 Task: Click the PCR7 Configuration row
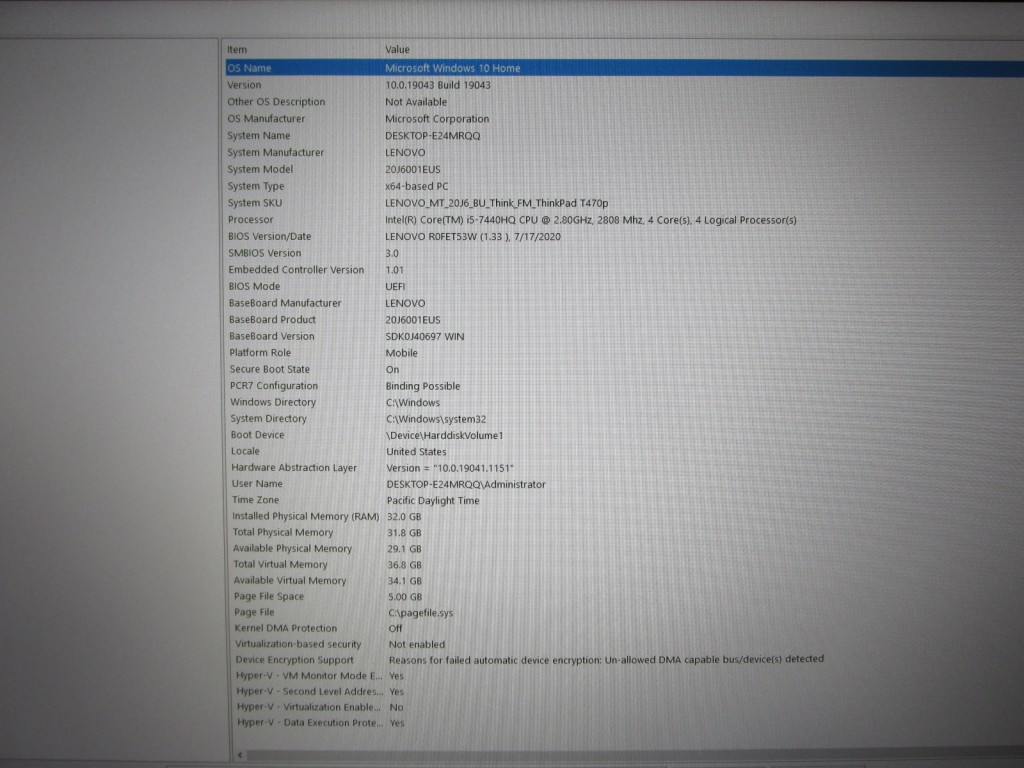273,386
